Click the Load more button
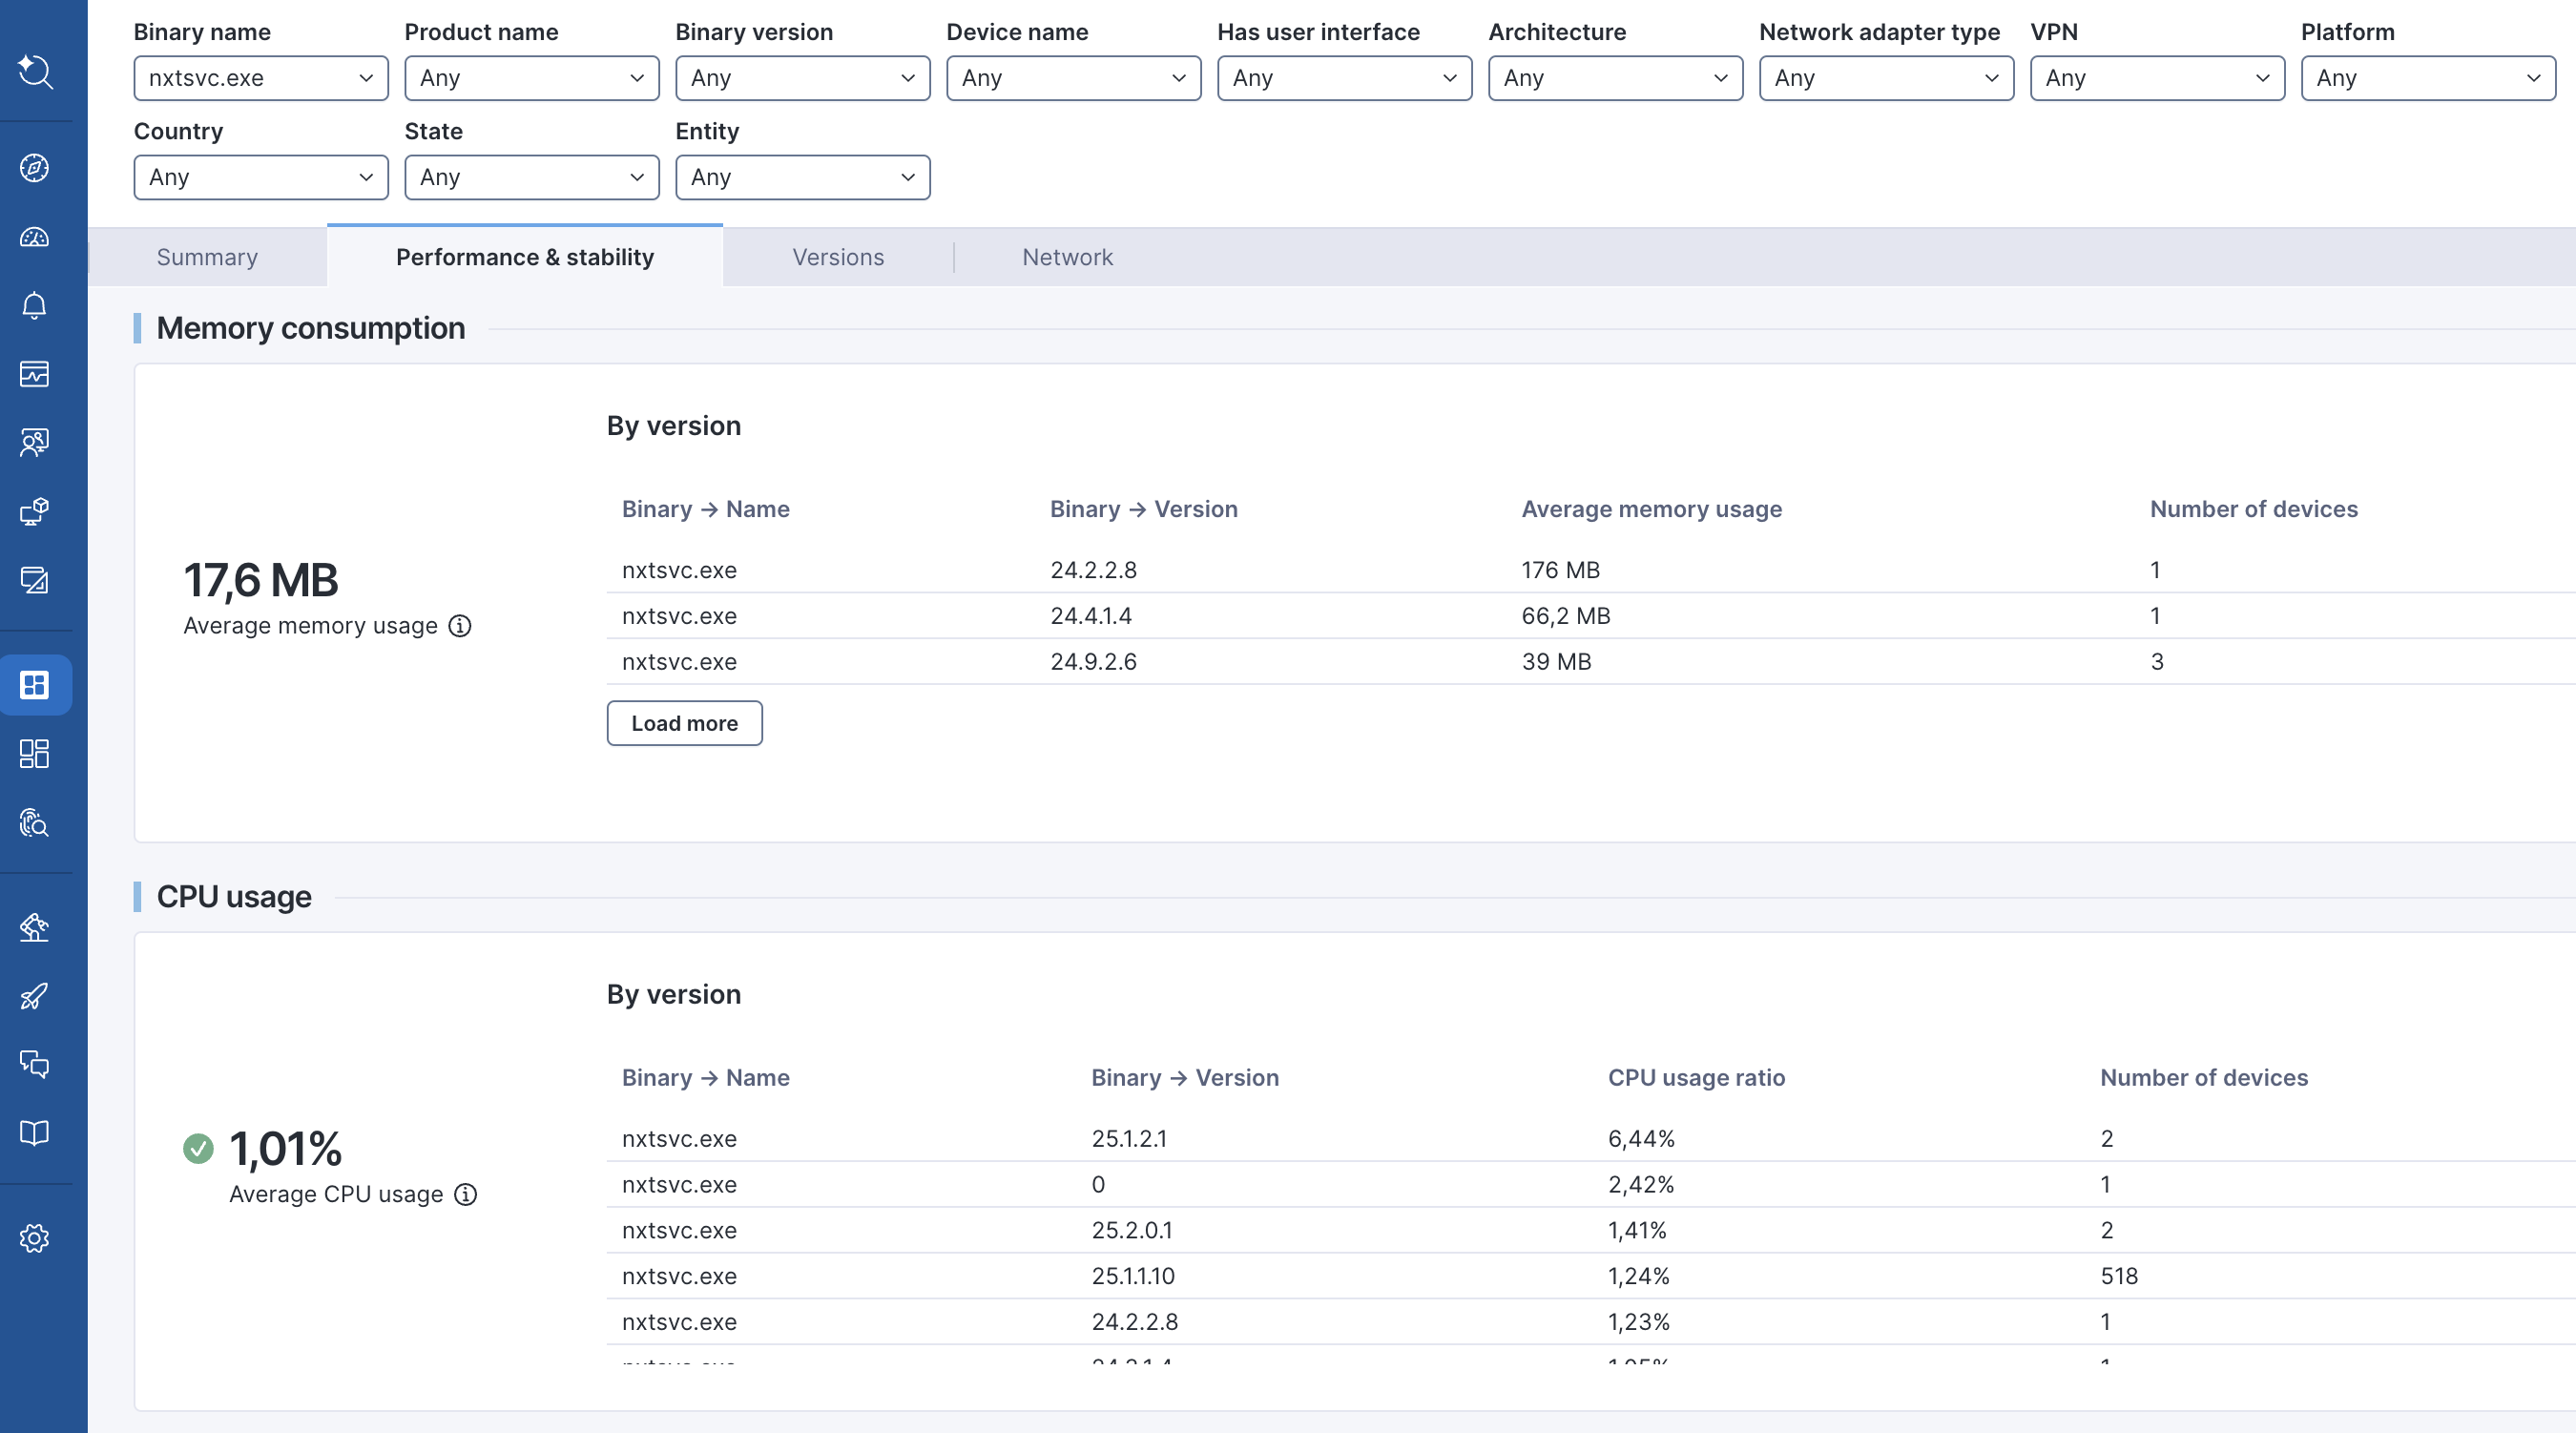The height and width of the screenshot is (1433, 2576). [684, 723]
